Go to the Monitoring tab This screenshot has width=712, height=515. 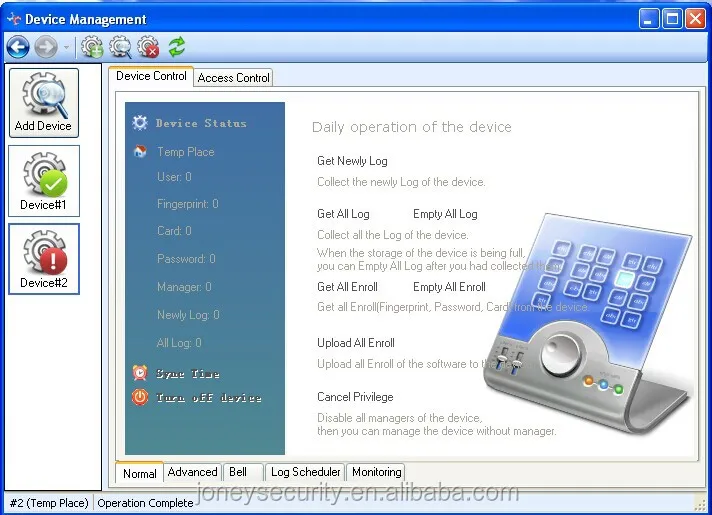376,472
